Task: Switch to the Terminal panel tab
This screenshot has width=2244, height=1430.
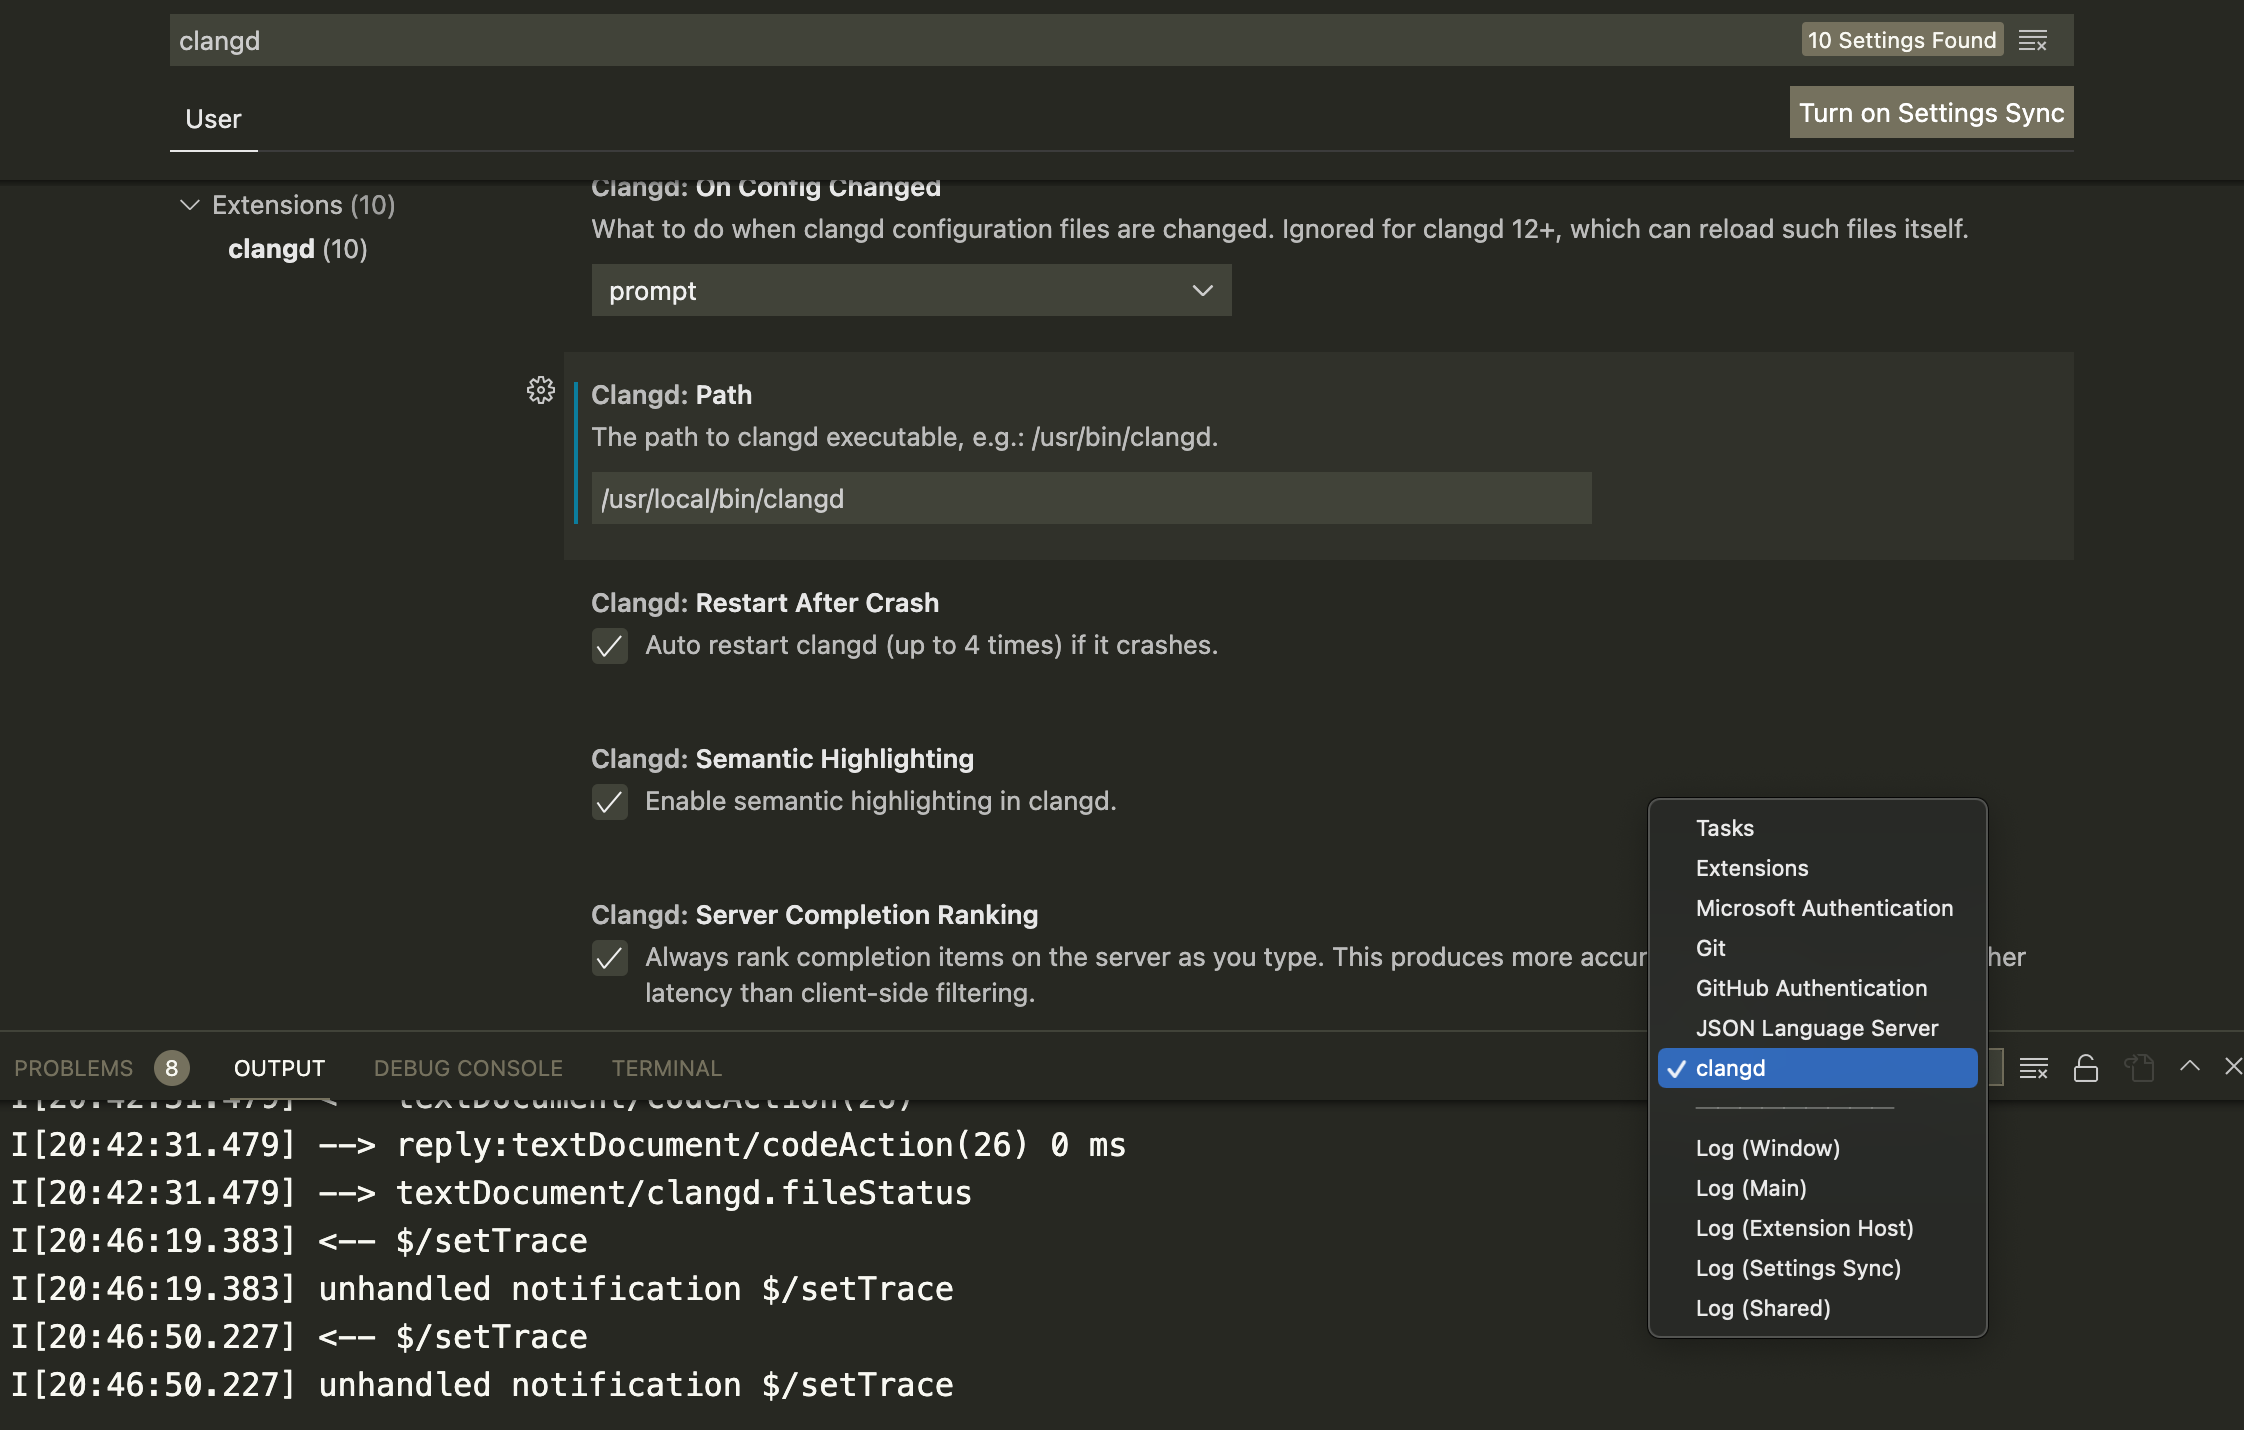Action: [x=666, y=1068]
